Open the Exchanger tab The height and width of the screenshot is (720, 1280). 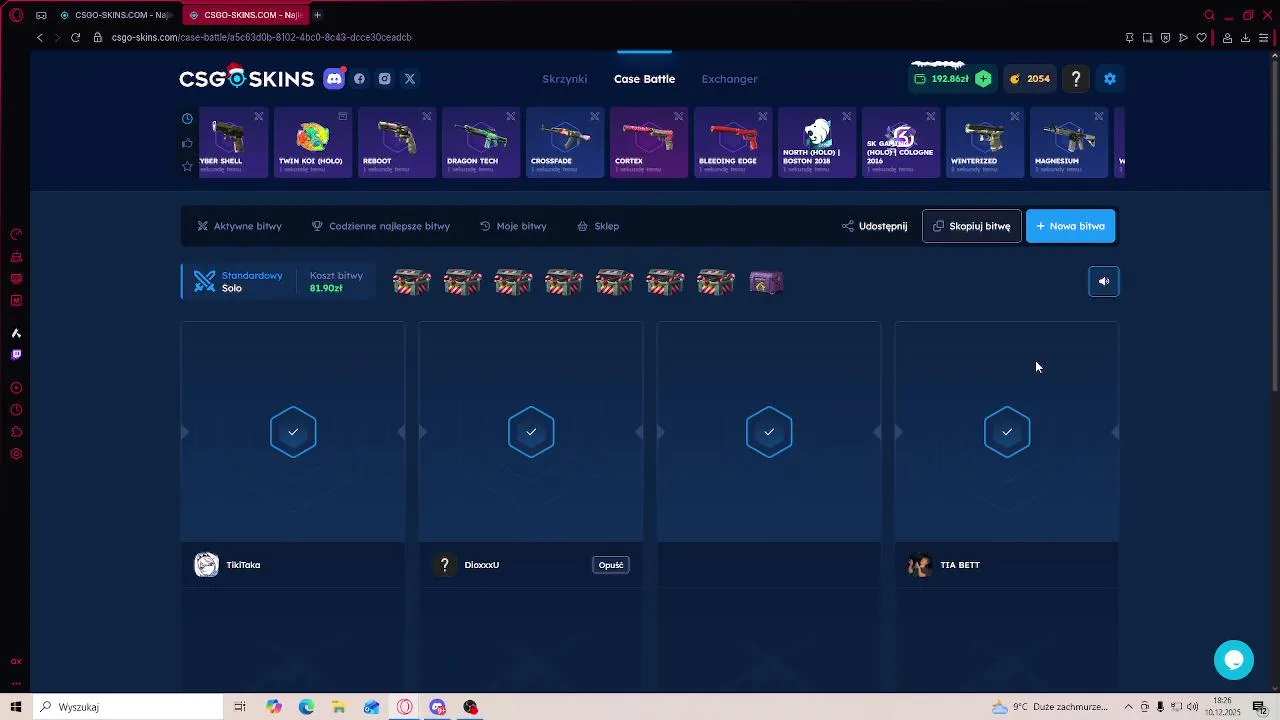pos(730,79)
